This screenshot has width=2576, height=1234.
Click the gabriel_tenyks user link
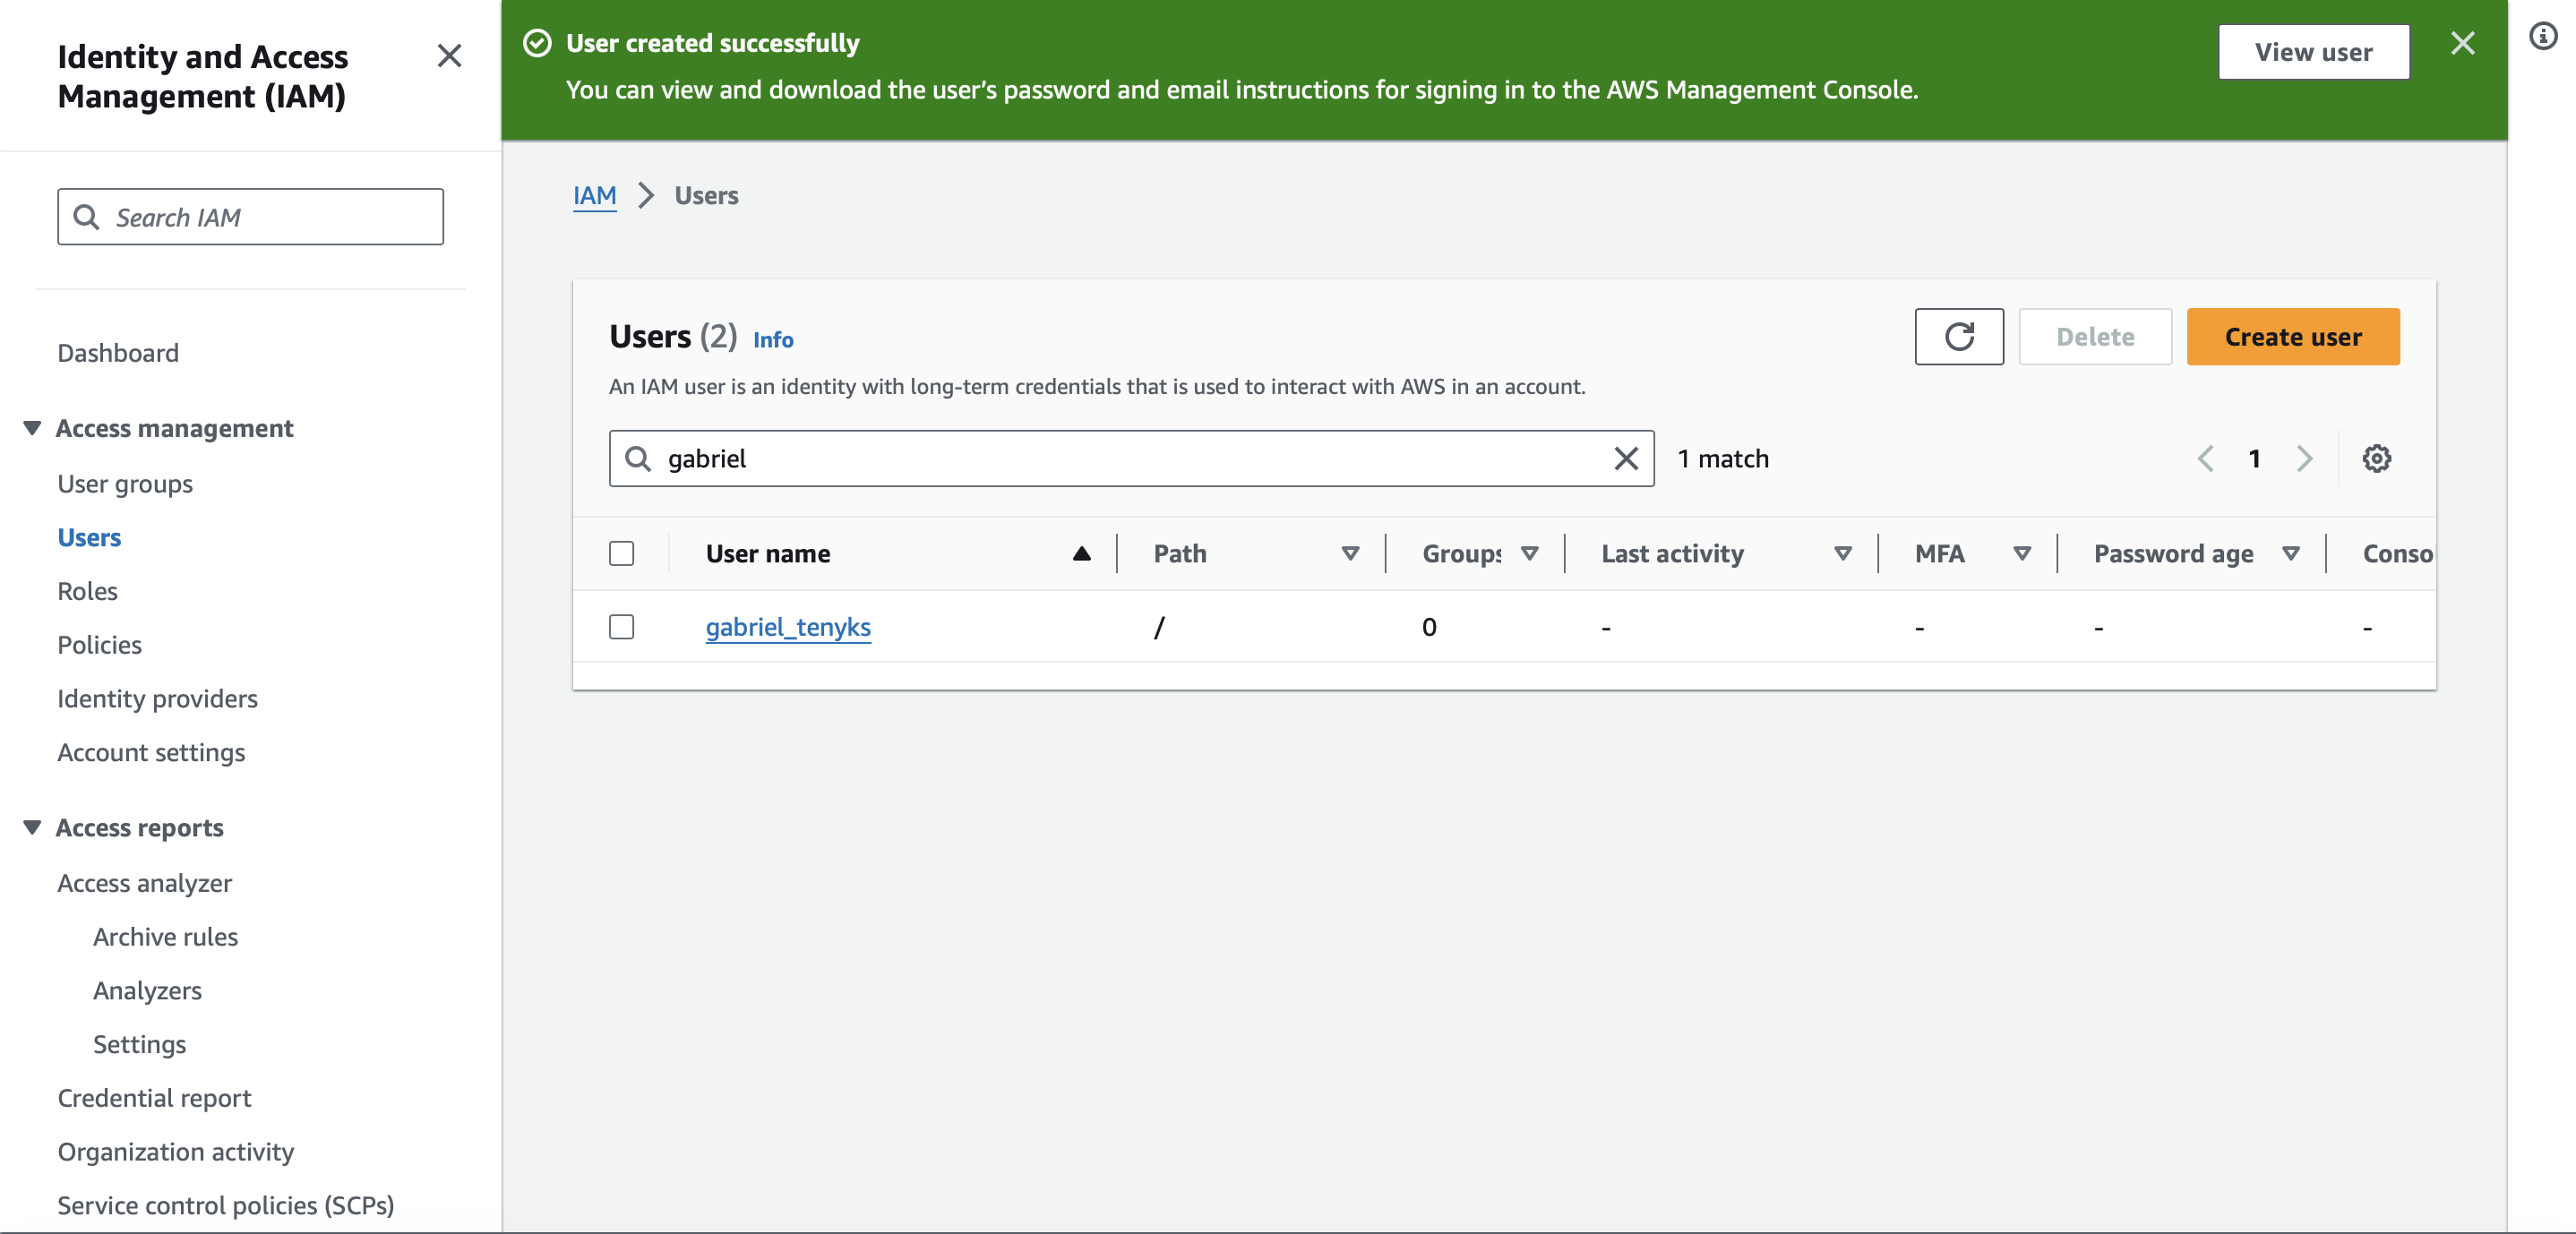(x=787, y=626)
